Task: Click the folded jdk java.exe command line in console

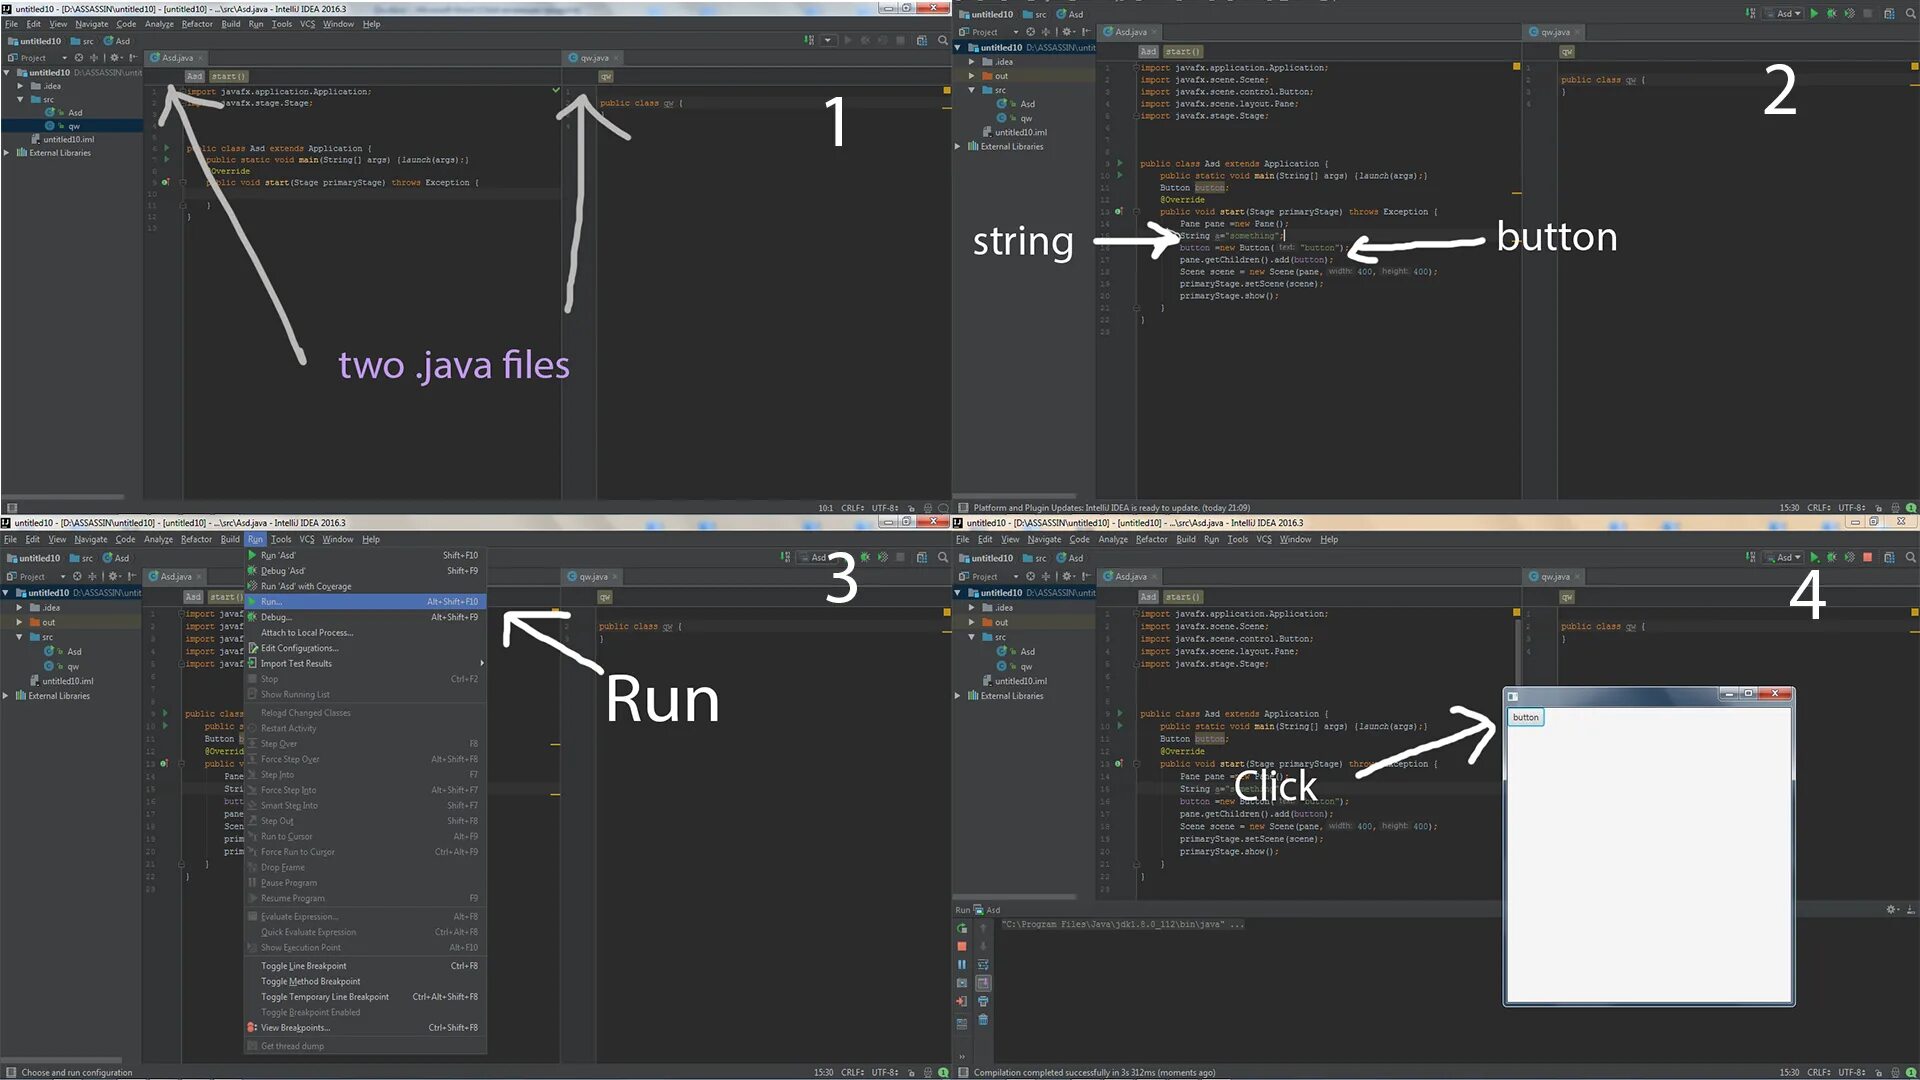Action: (1124, 925)
